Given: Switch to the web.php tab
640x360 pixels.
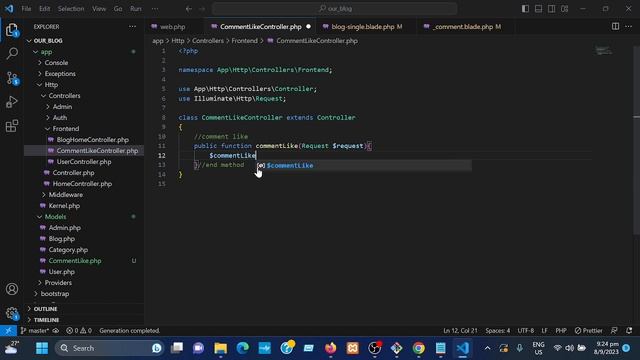Looking at the screenshot, I should pos(172,27).
